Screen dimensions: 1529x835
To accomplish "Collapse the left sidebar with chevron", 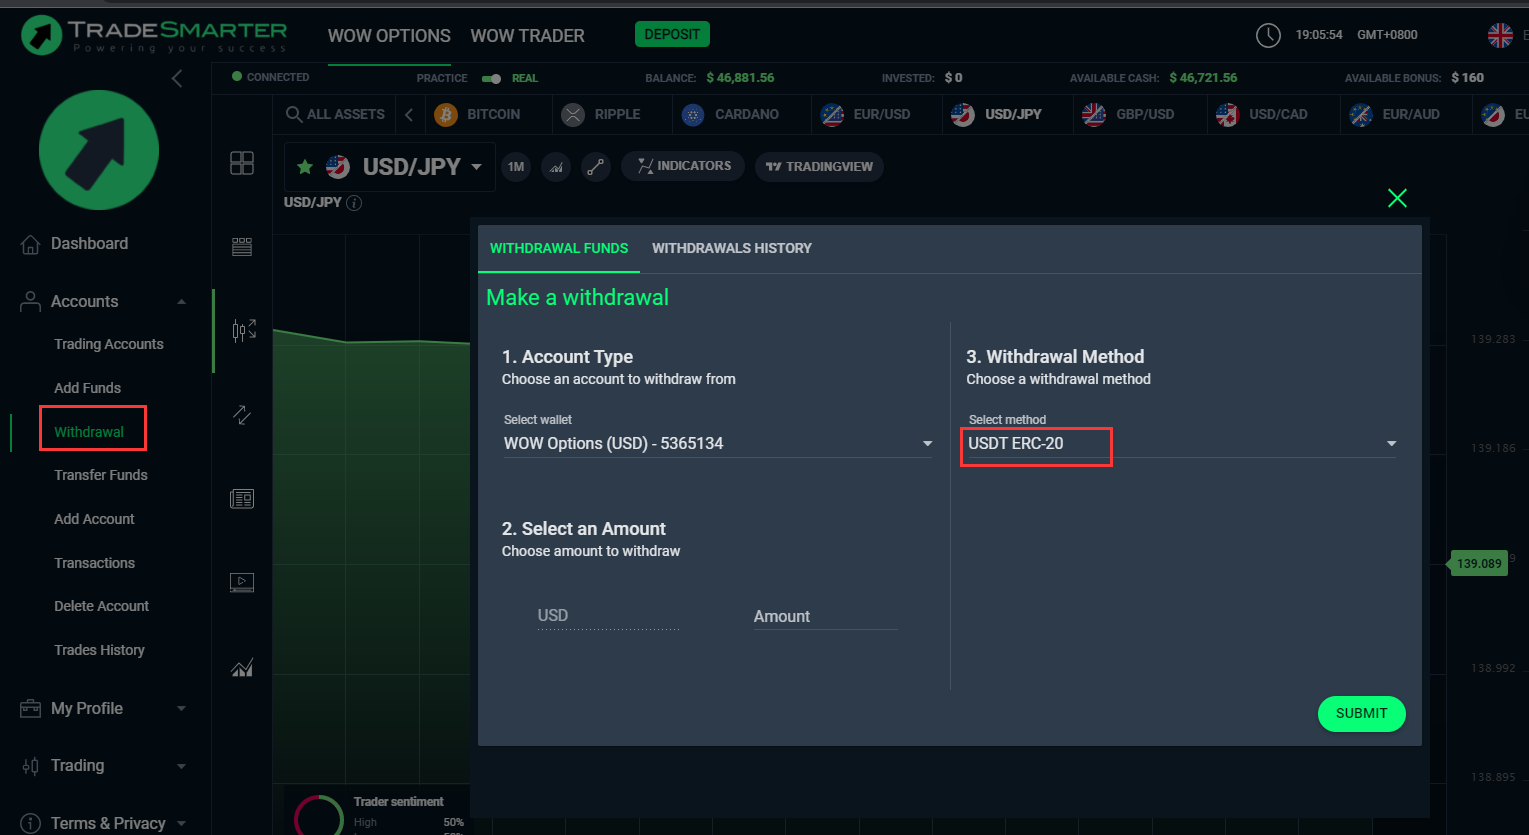I will (x=177, y=78).
